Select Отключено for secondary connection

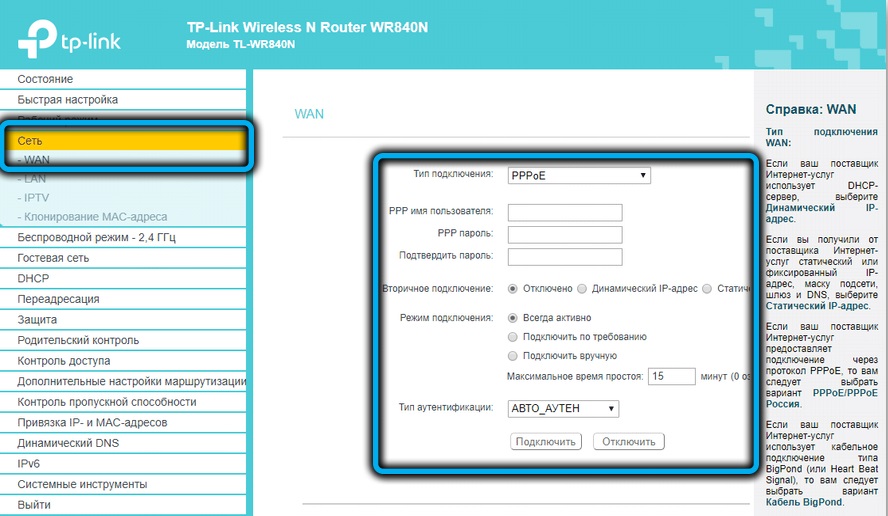click(513, 289)
